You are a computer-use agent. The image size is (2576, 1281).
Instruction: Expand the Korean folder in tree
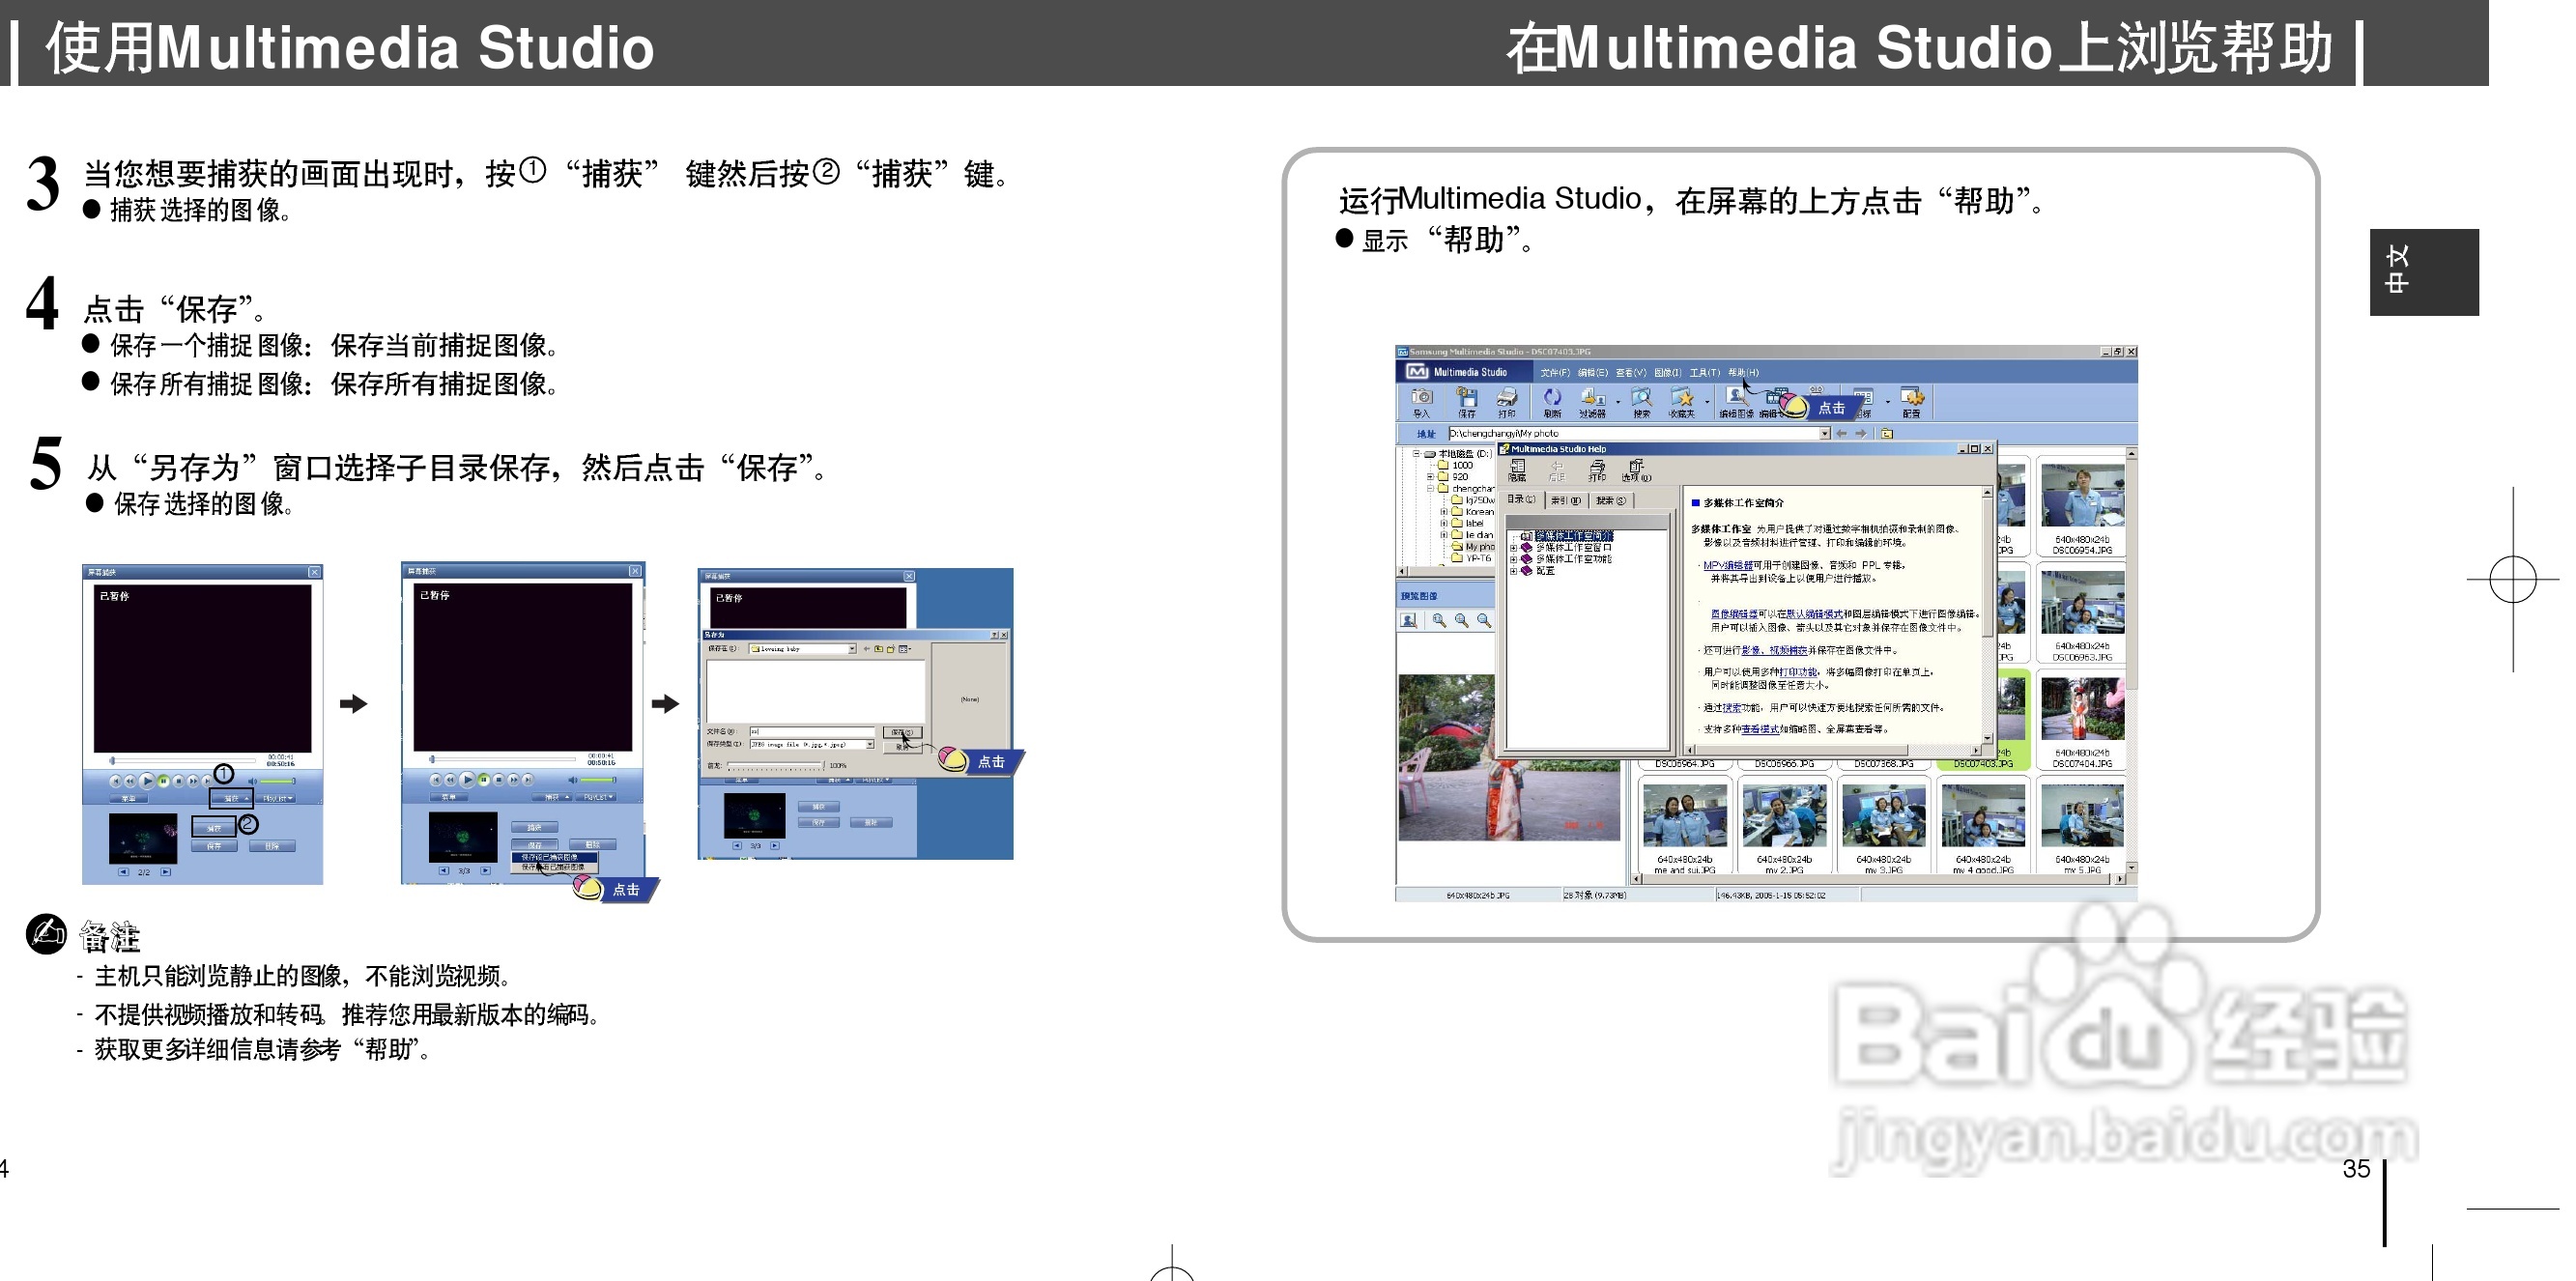[1443, 512]
